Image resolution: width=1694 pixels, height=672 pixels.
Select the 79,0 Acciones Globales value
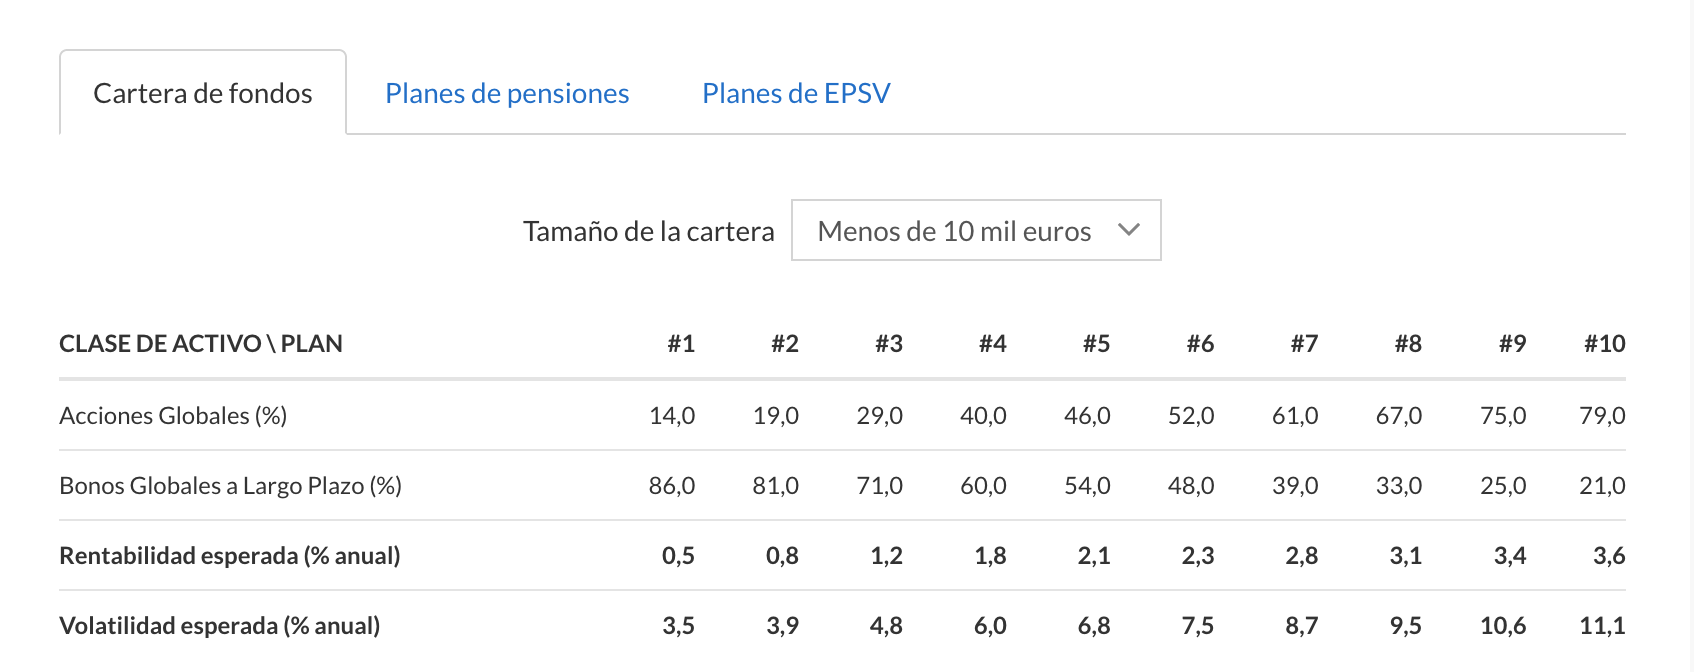[1602, 415]
